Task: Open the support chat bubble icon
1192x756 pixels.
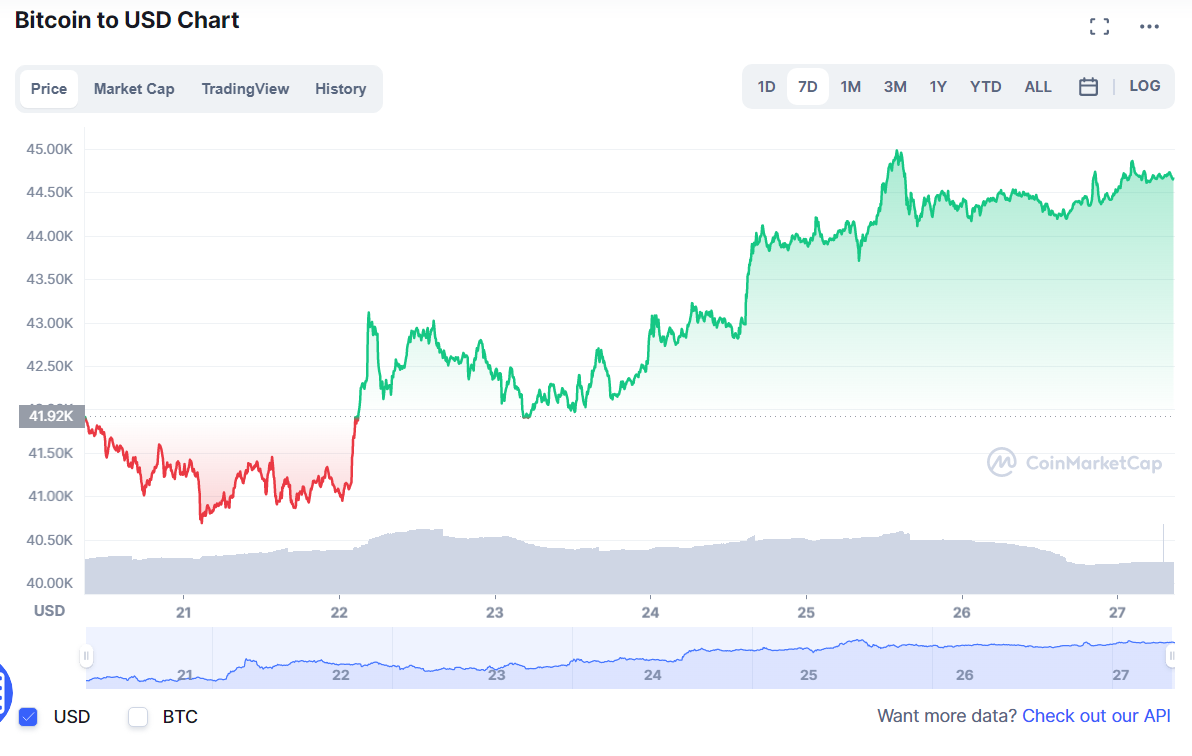Action: click(x=6, y=690)
